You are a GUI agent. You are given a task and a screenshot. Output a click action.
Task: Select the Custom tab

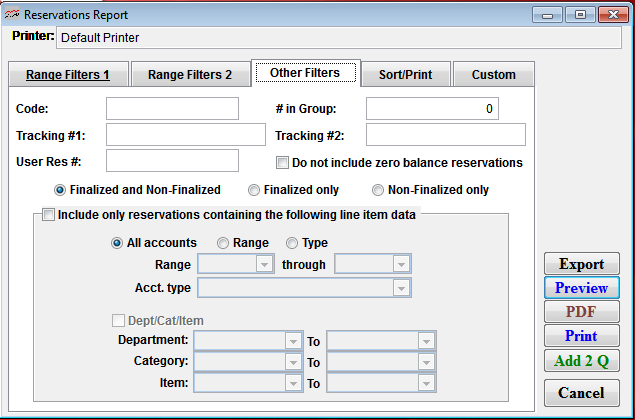pyautogui.click(x=493, y=75)
